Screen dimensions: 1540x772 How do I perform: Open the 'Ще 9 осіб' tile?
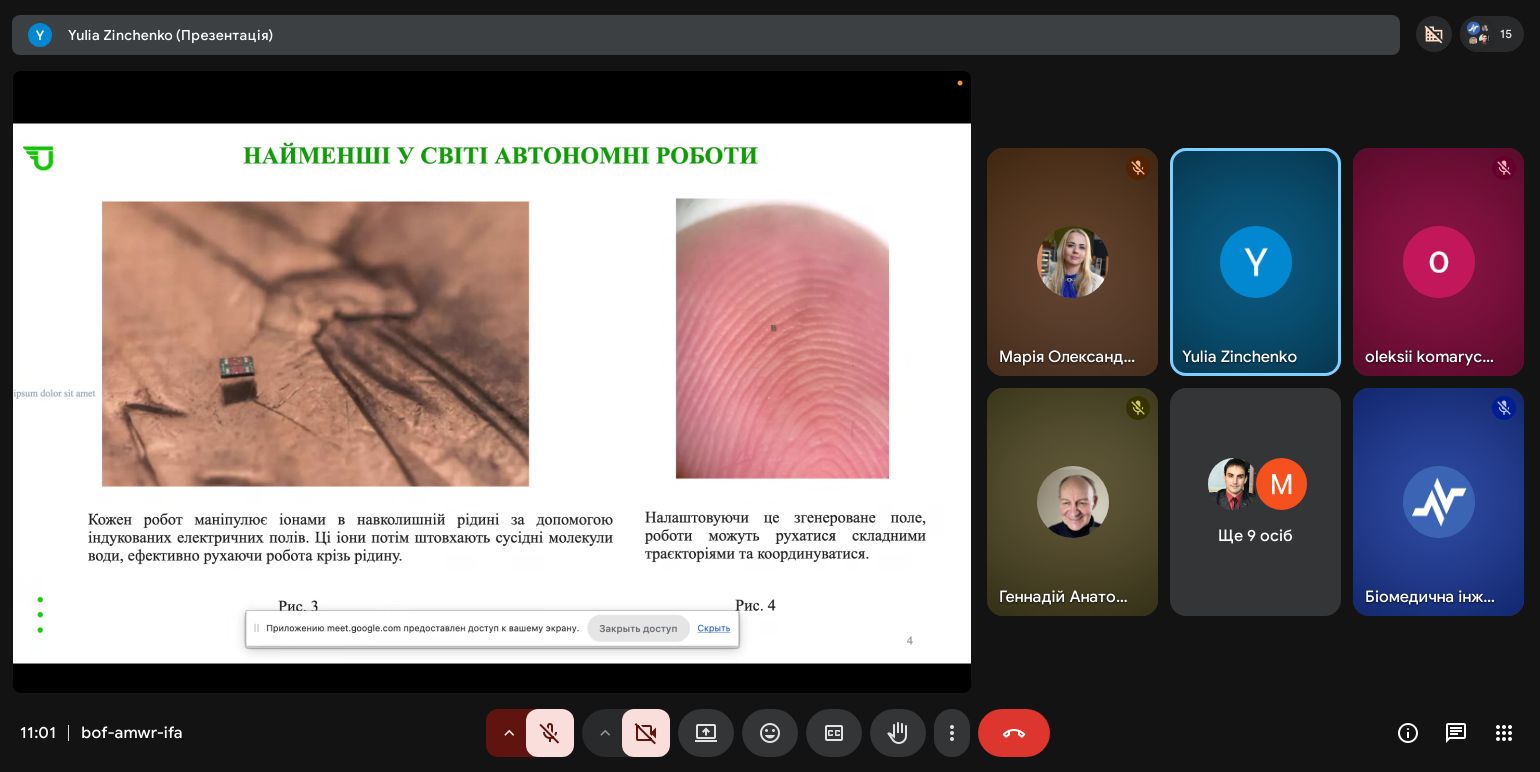(1255, 502)
